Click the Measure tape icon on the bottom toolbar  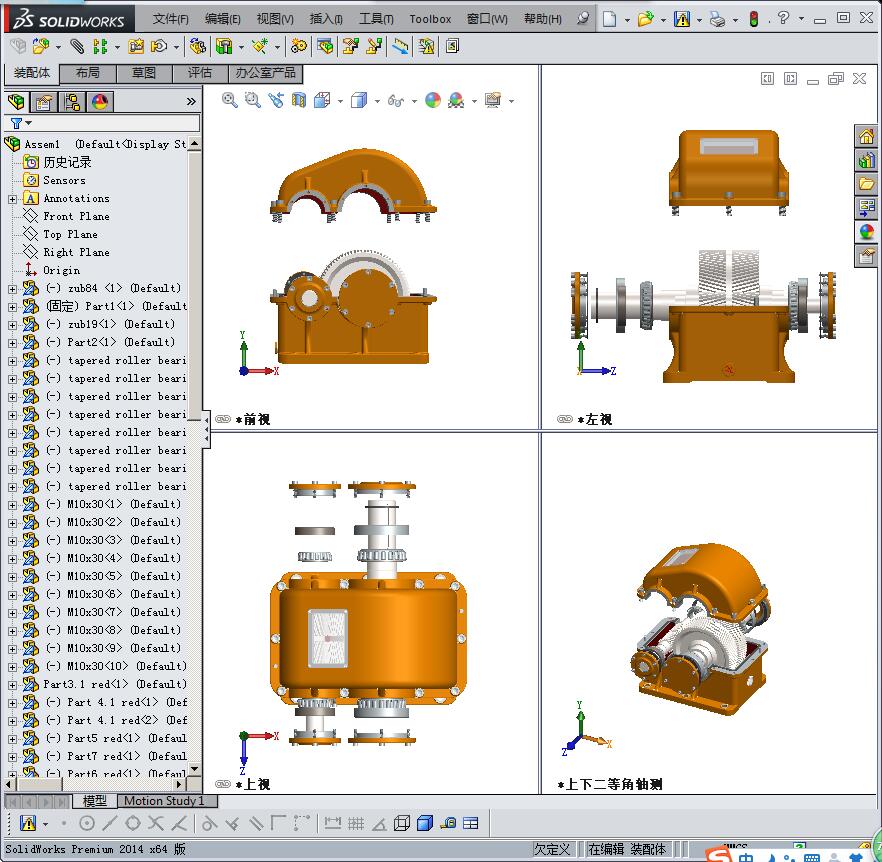[x=448, y=823]
